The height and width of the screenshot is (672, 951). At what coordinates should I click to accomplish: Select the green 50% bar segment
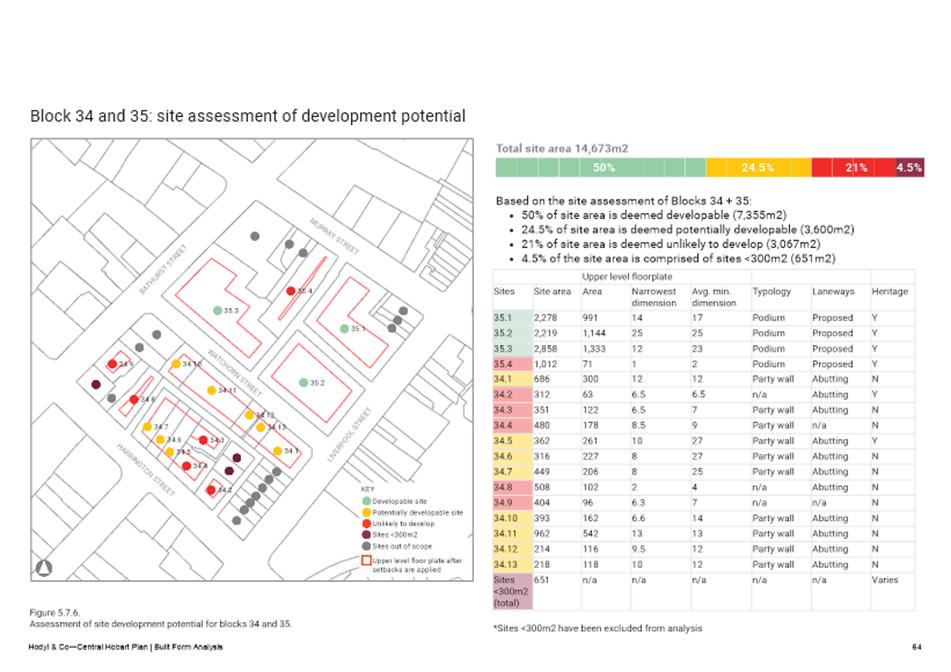[600, 167]
